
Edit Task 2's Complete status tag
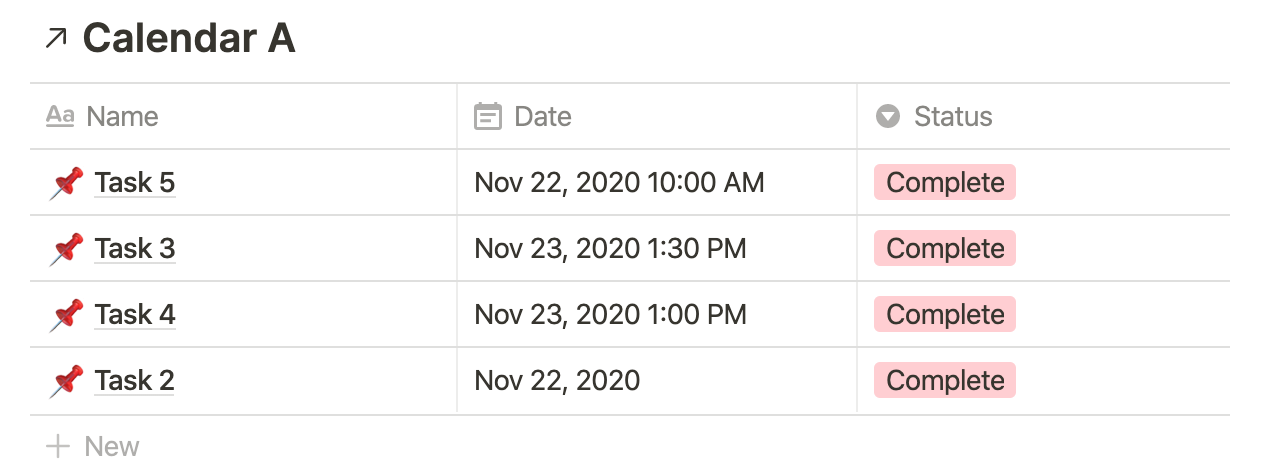(x=945, y=381)
